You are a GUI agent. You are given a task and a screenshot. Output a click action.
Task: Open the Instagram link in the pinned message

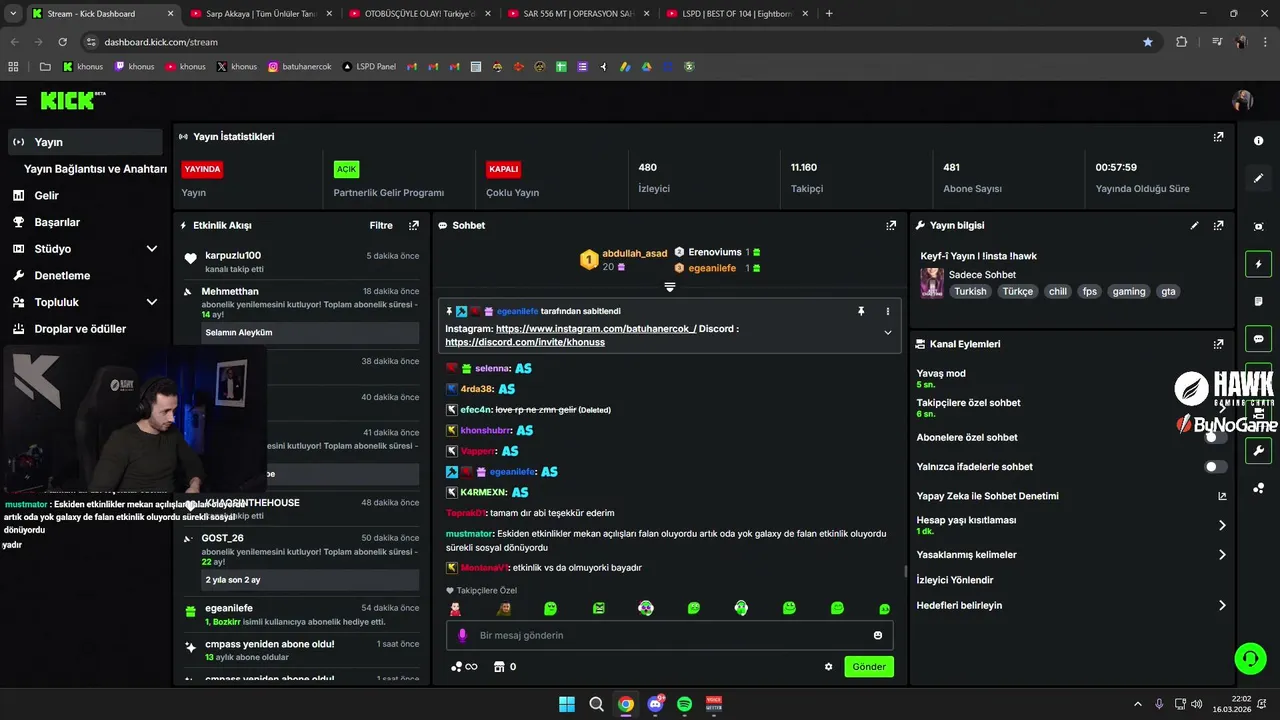tap(596, 329)
